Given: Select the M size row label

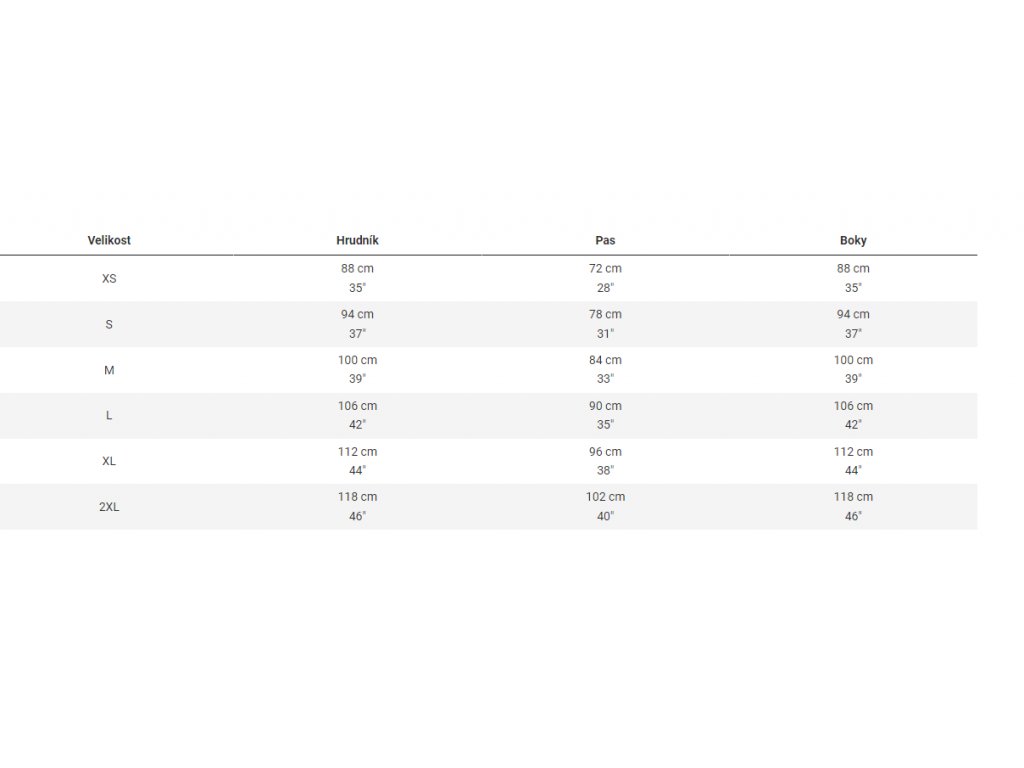Looking at the screenshot, I should (x=109, y=370).
